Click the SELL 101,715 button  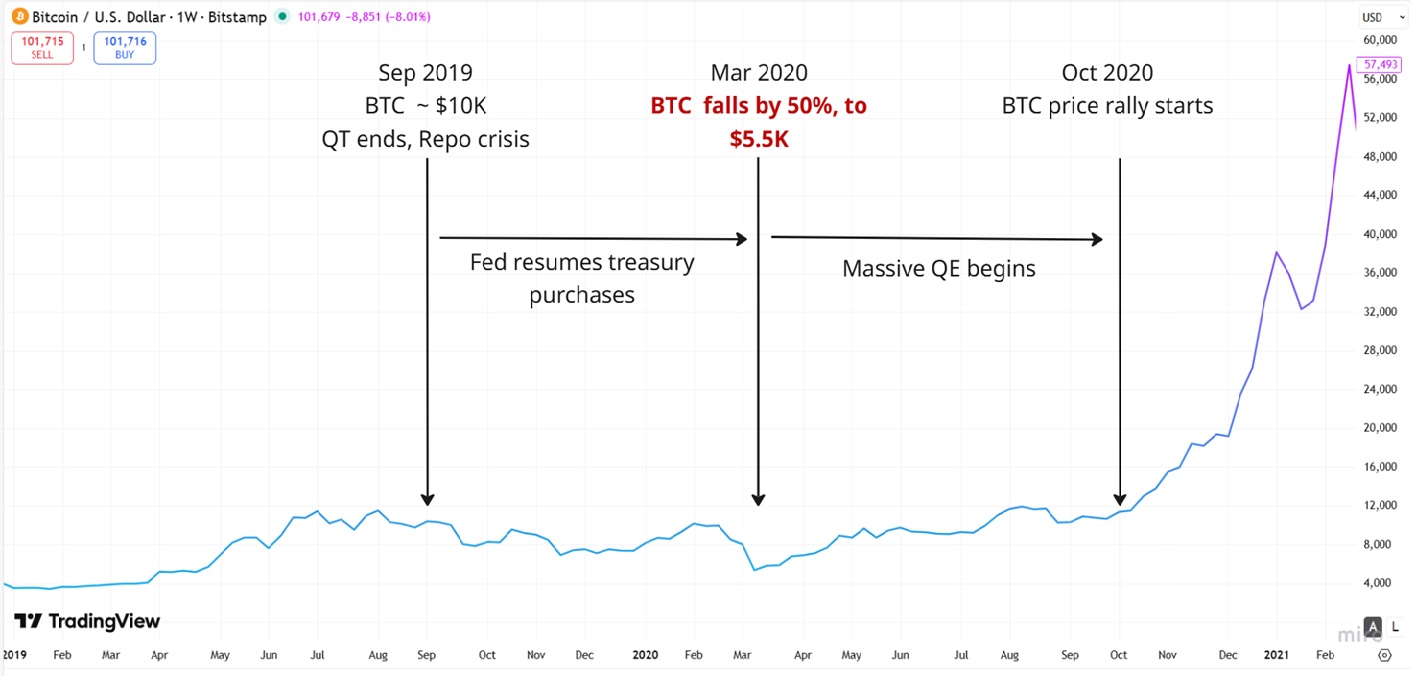[x=42, y=48]
